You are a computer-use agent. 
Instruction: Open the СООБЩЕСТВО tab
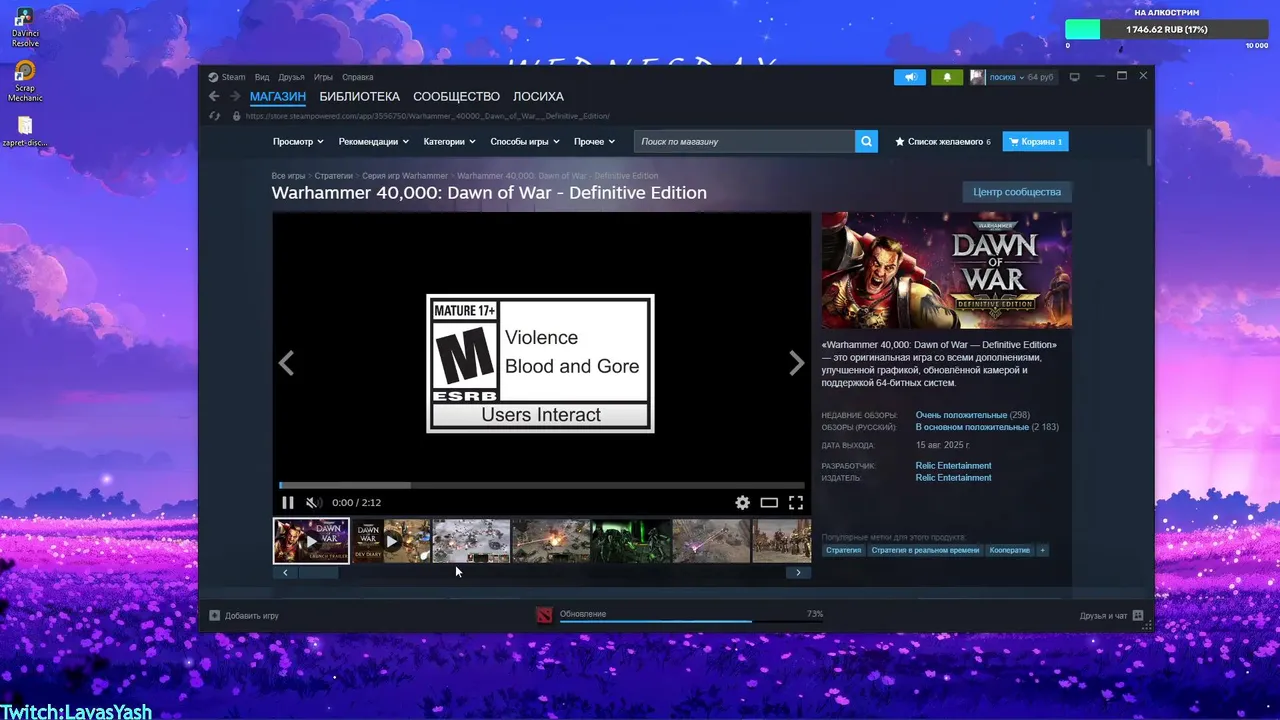coord(456,97)
